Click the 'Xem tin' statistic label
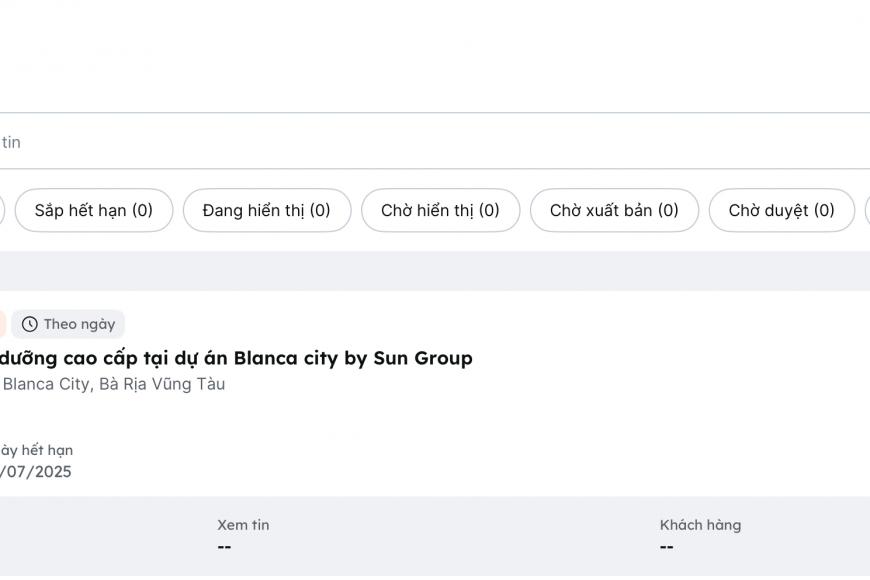Screen dimensions: 870x580 [x=243, y=525]
